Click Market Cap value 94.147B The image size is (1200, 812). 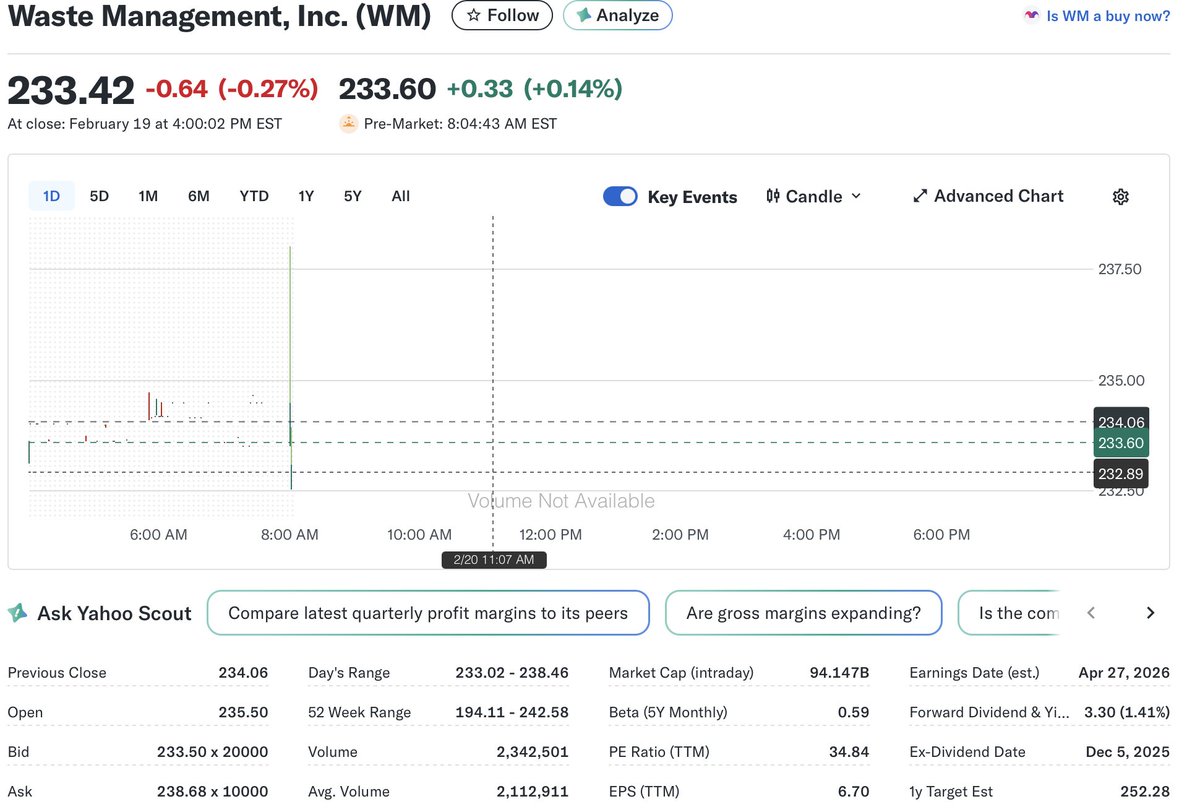pos(839,673)
